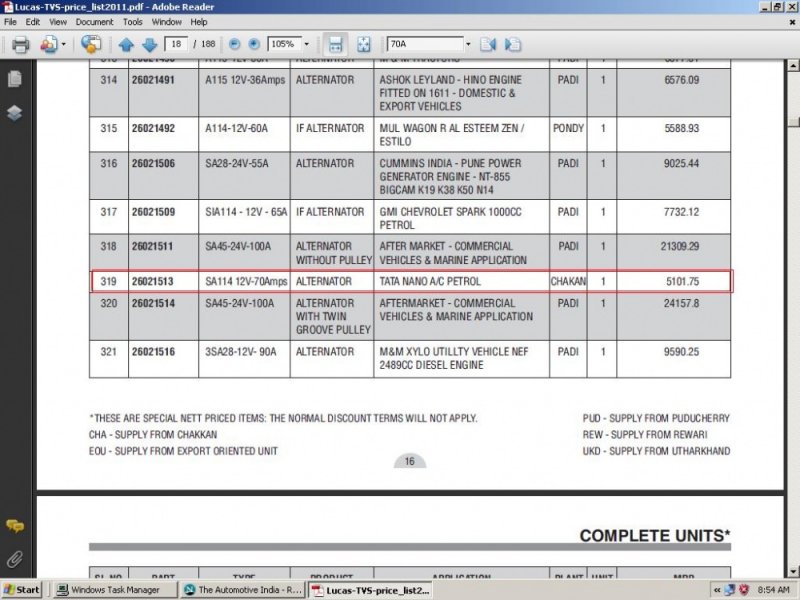Click the zoom out button
The width and height of the screenshot is (800, 600).
(x=234, y=44)
